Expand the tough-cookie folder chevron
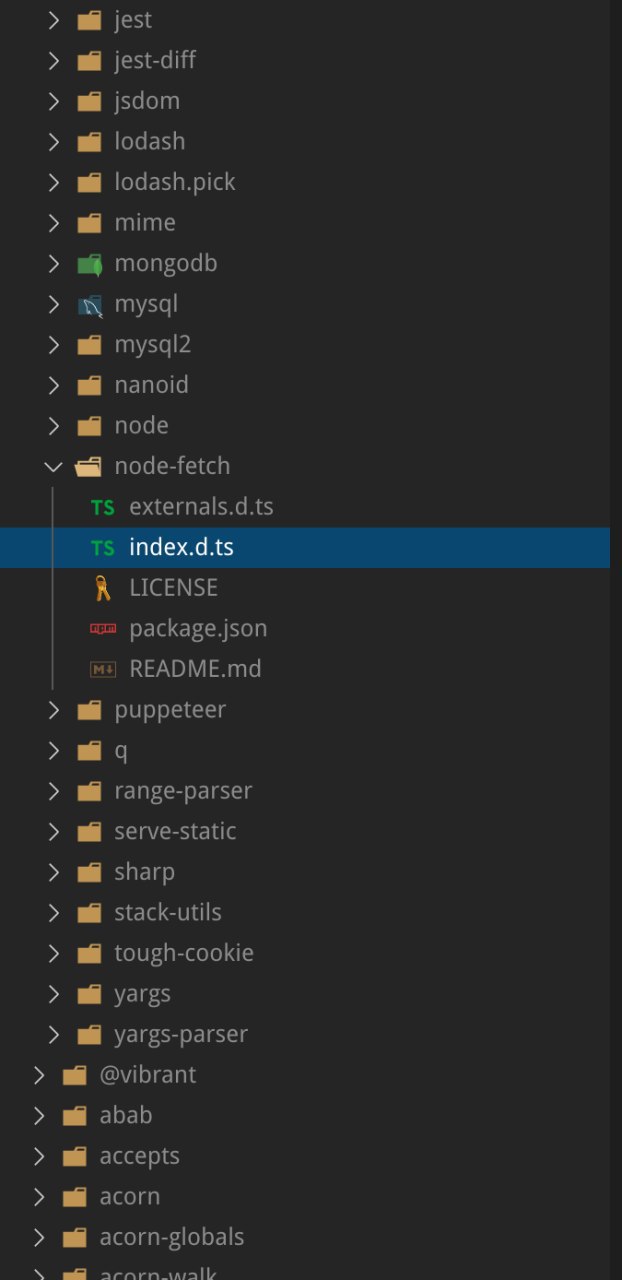The image size is (622, 1280). tap(54, 953)
